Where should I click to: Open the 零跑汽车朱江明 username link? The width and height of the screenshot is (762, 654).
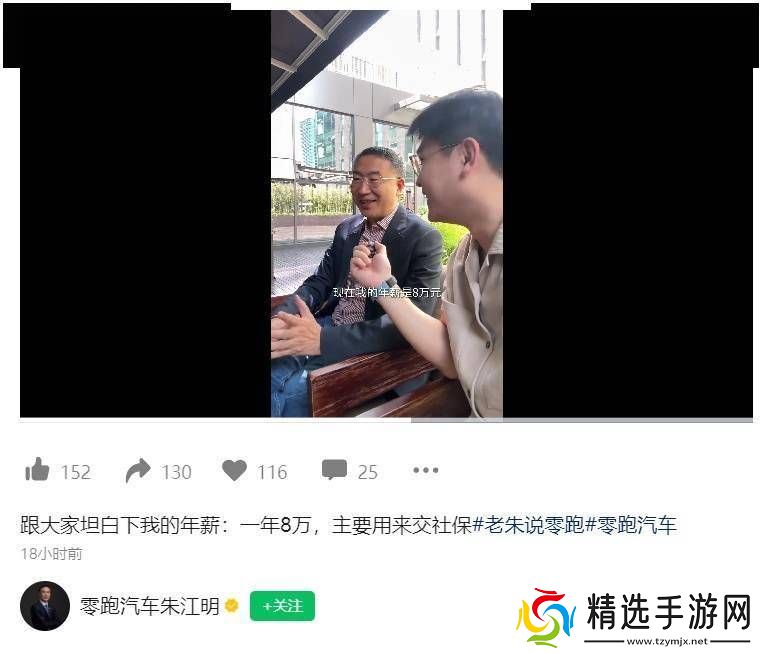tap(150, 606)
